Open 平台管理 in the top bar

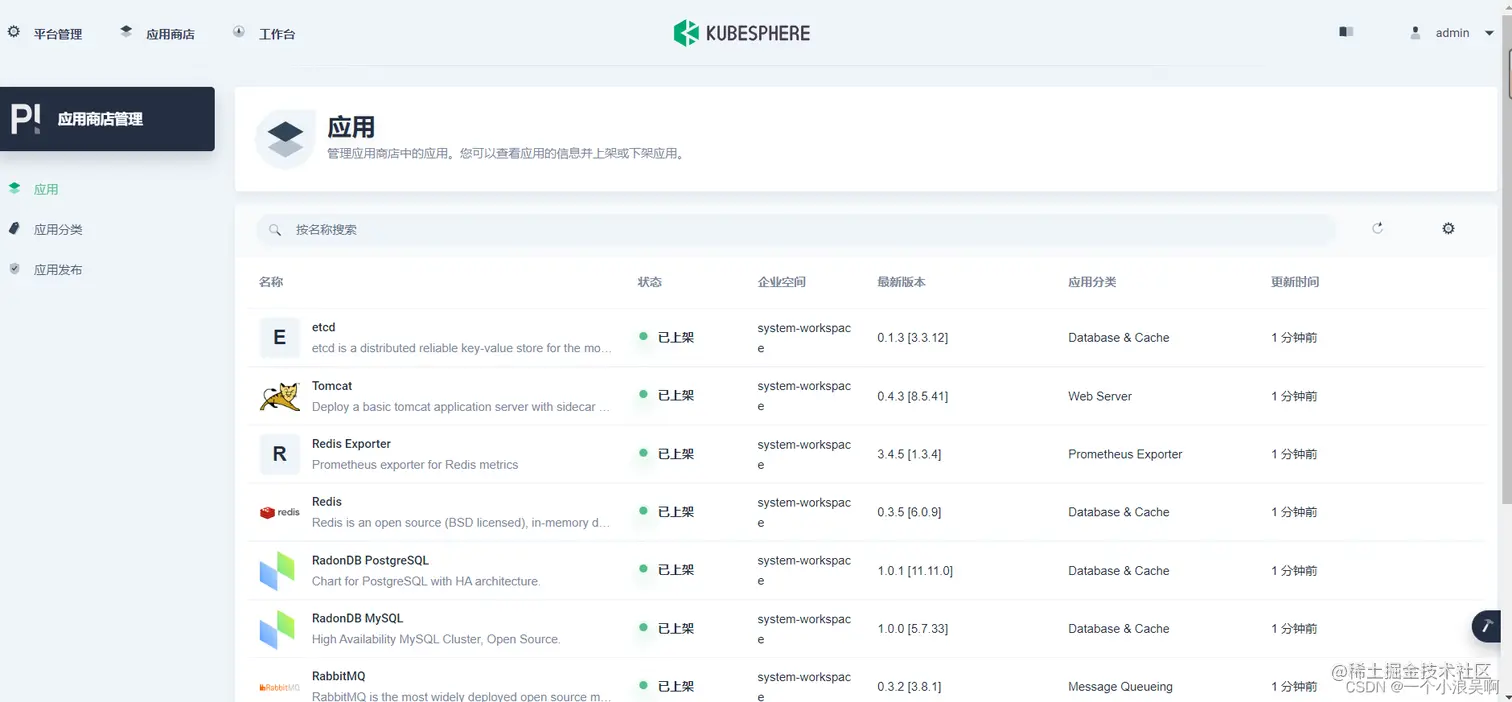[x=45, y=33]
